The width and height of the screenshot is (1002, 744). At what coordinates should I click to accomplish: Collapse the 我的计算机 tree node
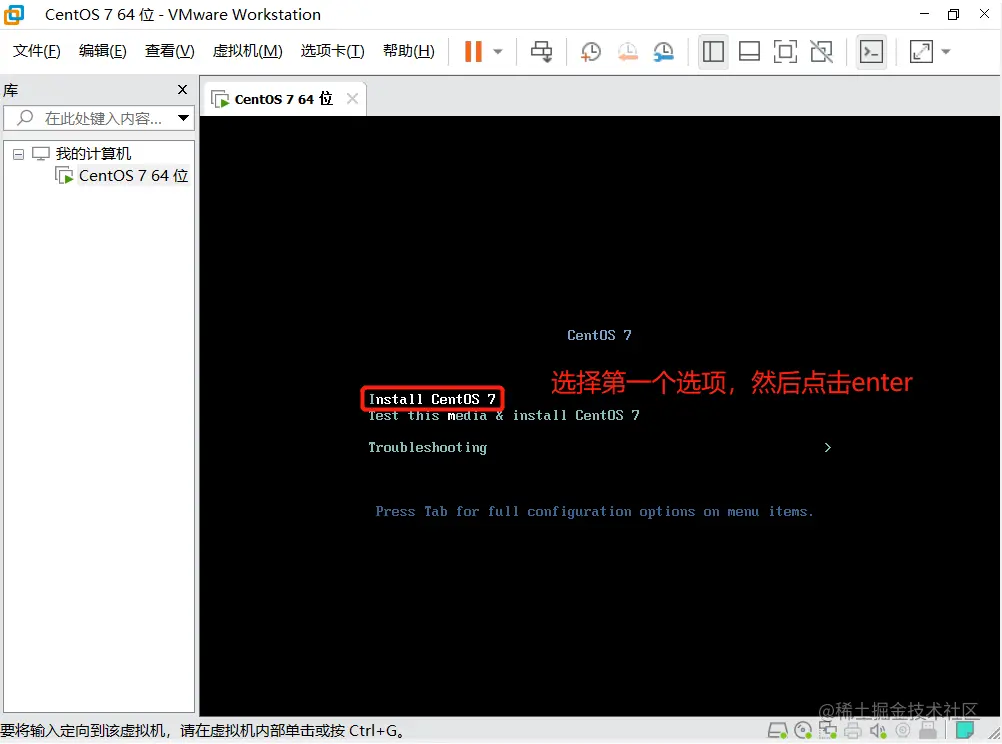tap(17, 153)
